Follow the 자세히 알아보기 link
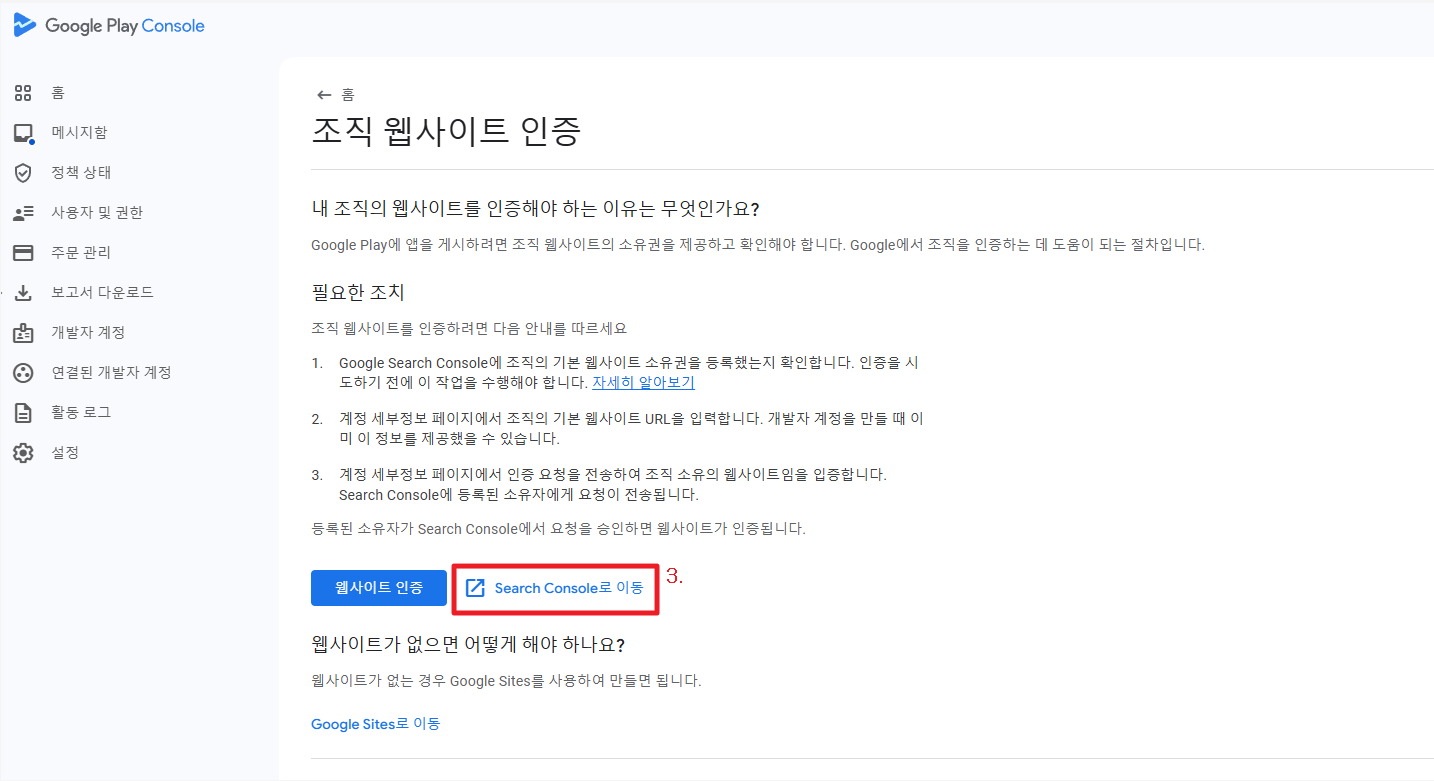Viewport: 1434px width, 781px height. (x=643, y=382)
